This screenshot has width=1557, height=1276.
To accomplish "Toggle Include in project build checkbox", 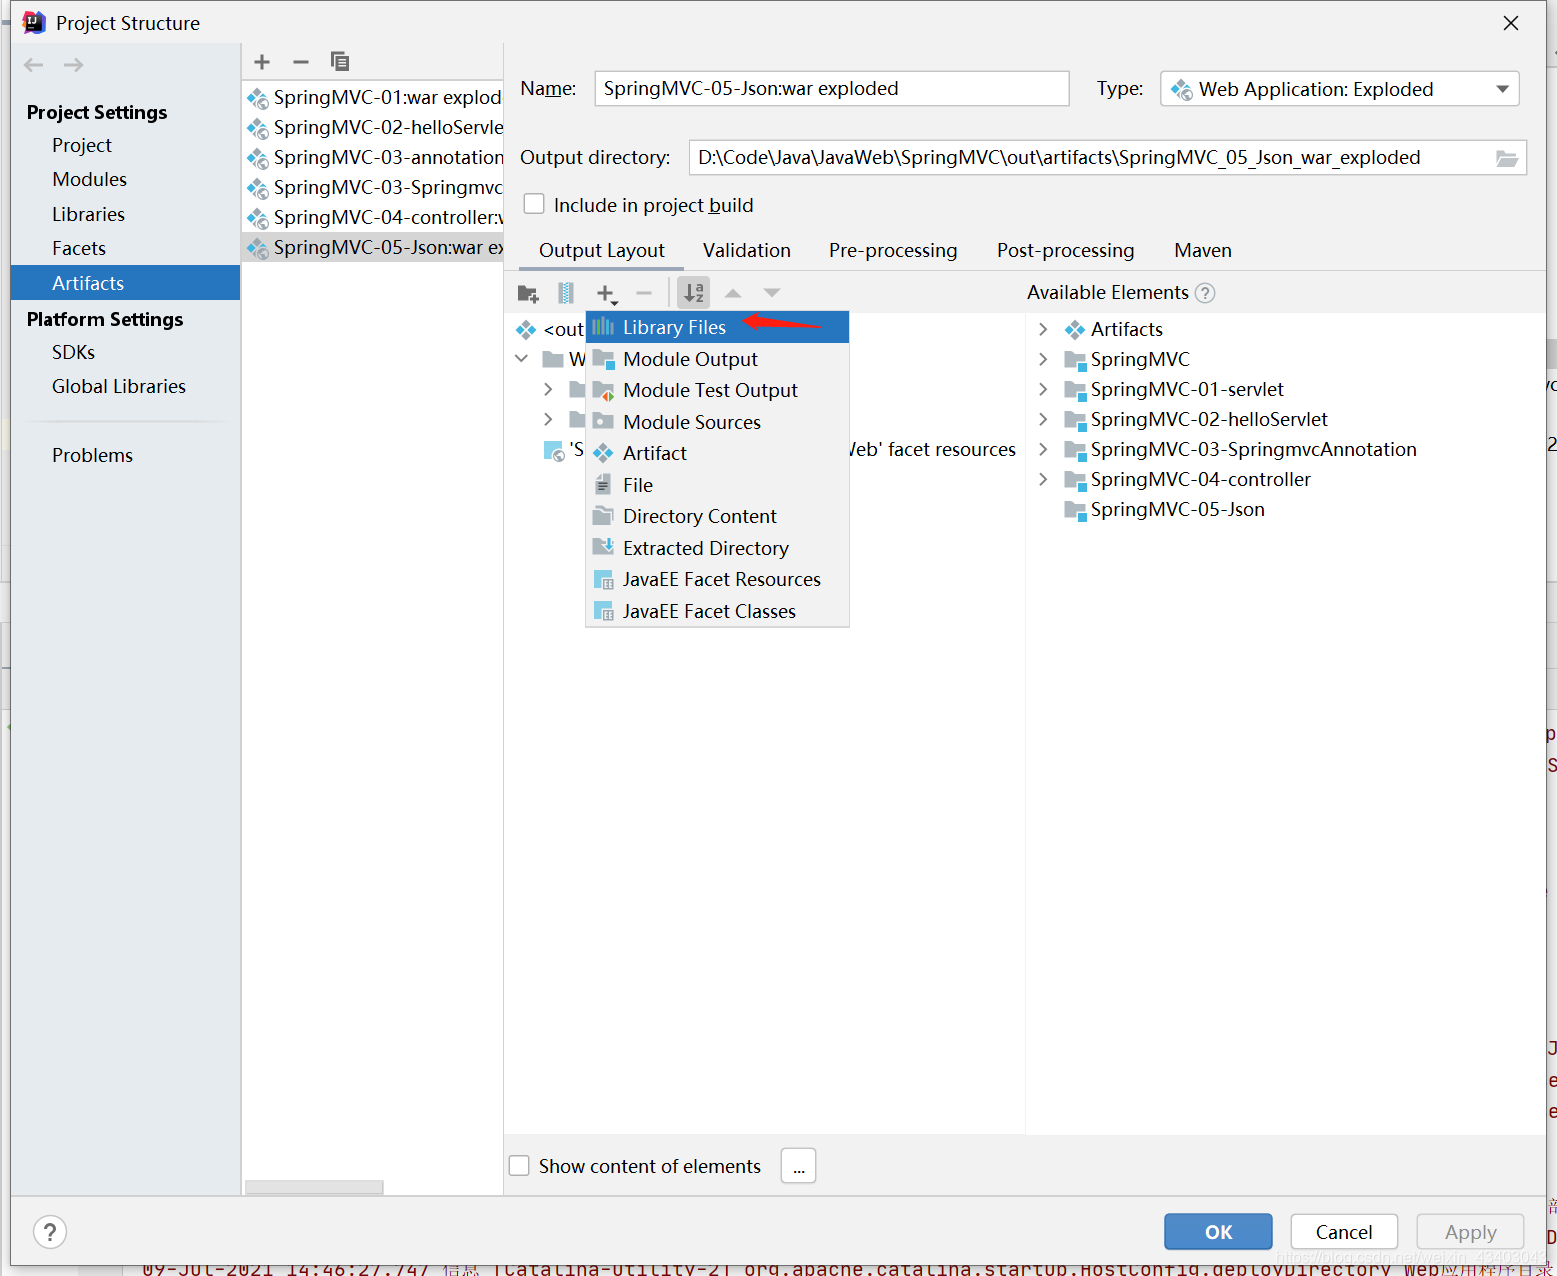I will click(535, 204).
